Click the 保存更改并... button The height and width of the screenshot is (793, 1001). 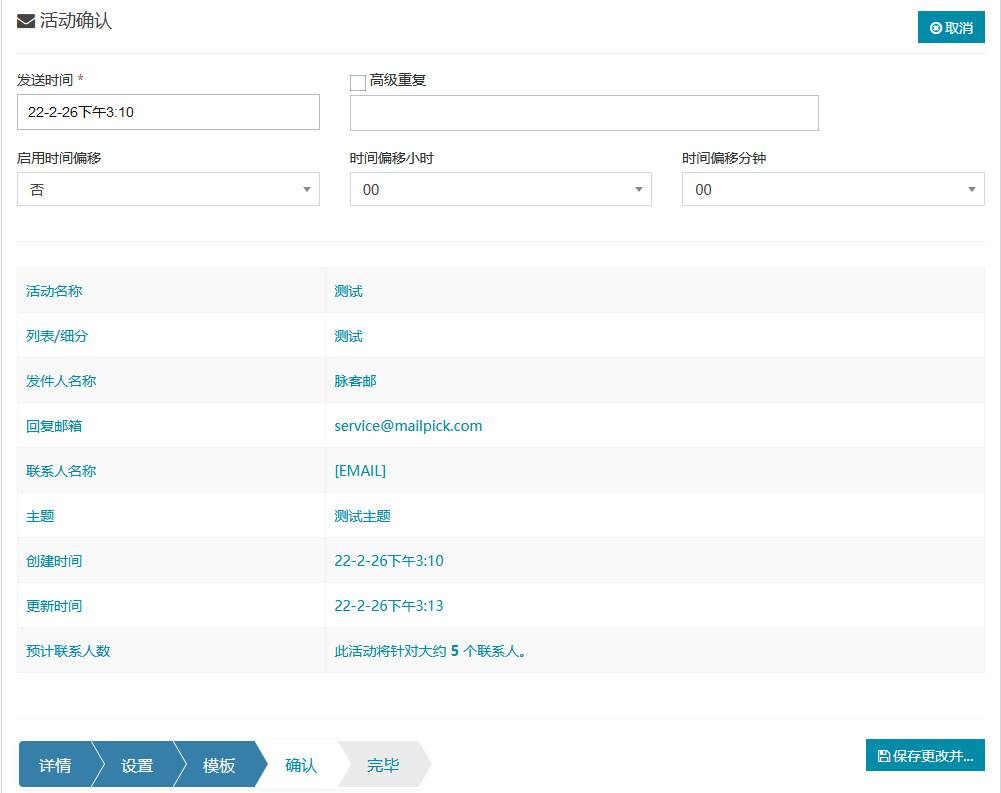[925, 756]
